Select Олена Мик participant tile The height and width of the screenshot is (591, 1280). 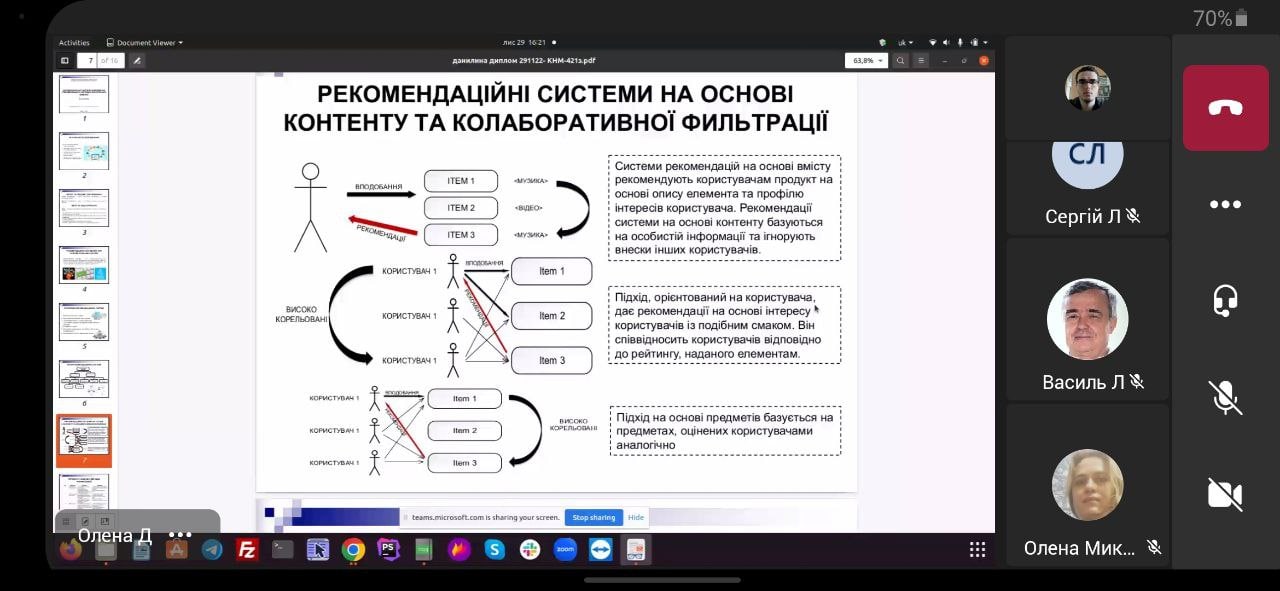pyautogui.click(x=1088, y=487)
